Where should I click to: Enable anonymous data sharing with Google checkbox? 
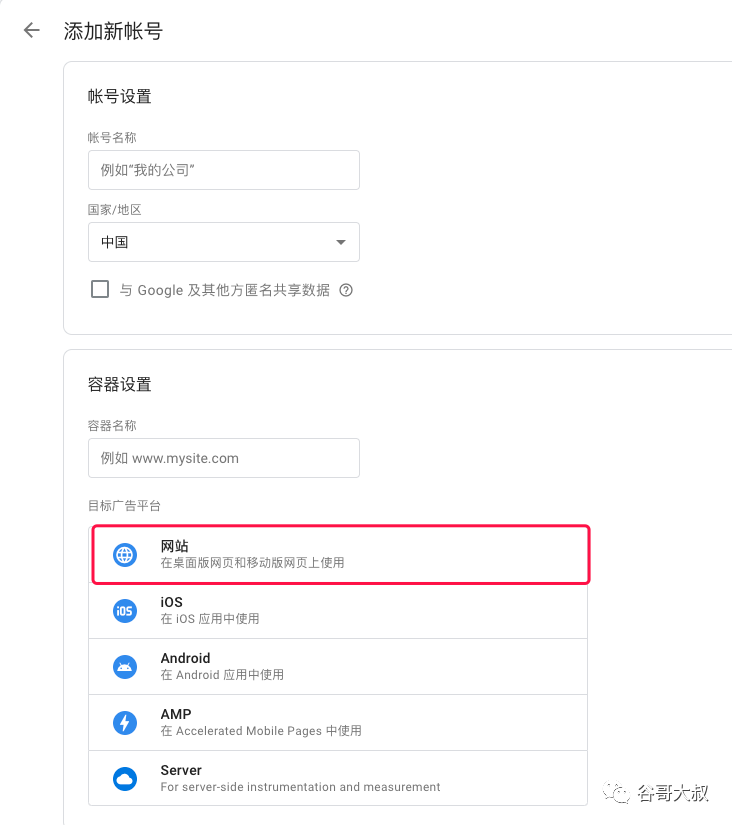click(100, 289)
